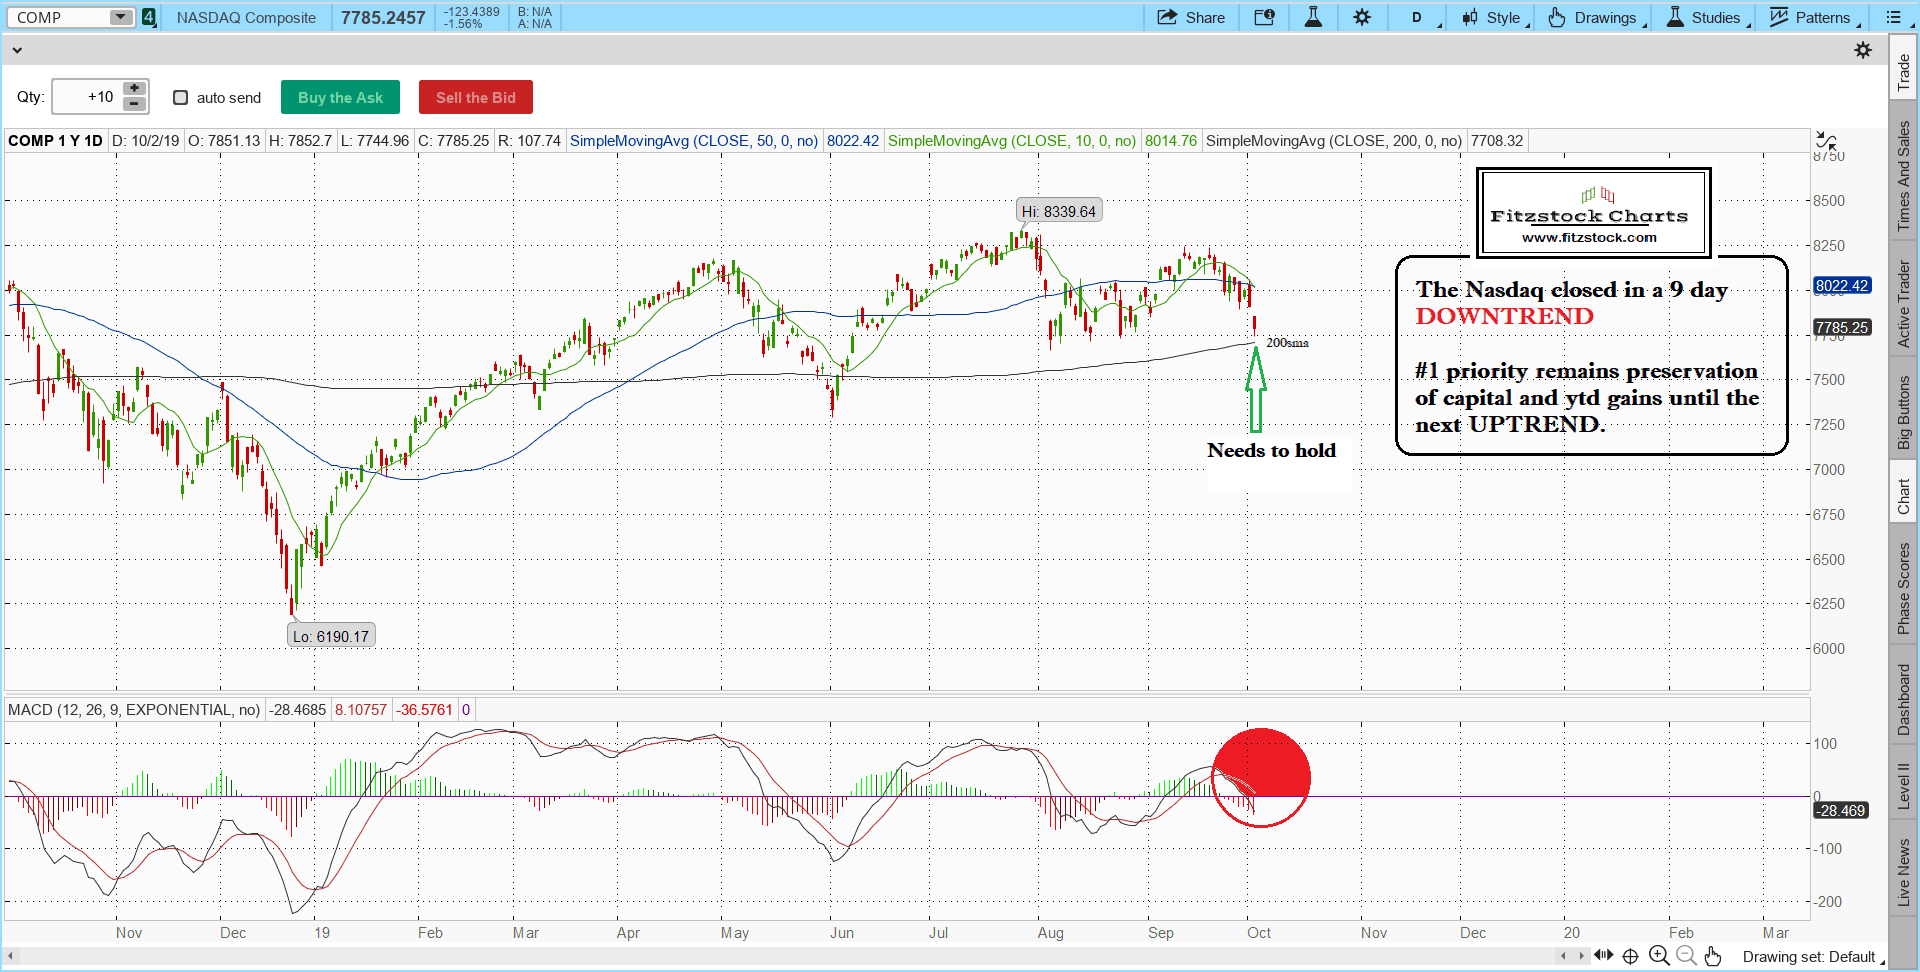Open chart settings gear in the blue toolbar
The width and height of the screenshot is (1920, 972).
[x=1362, y=17]
